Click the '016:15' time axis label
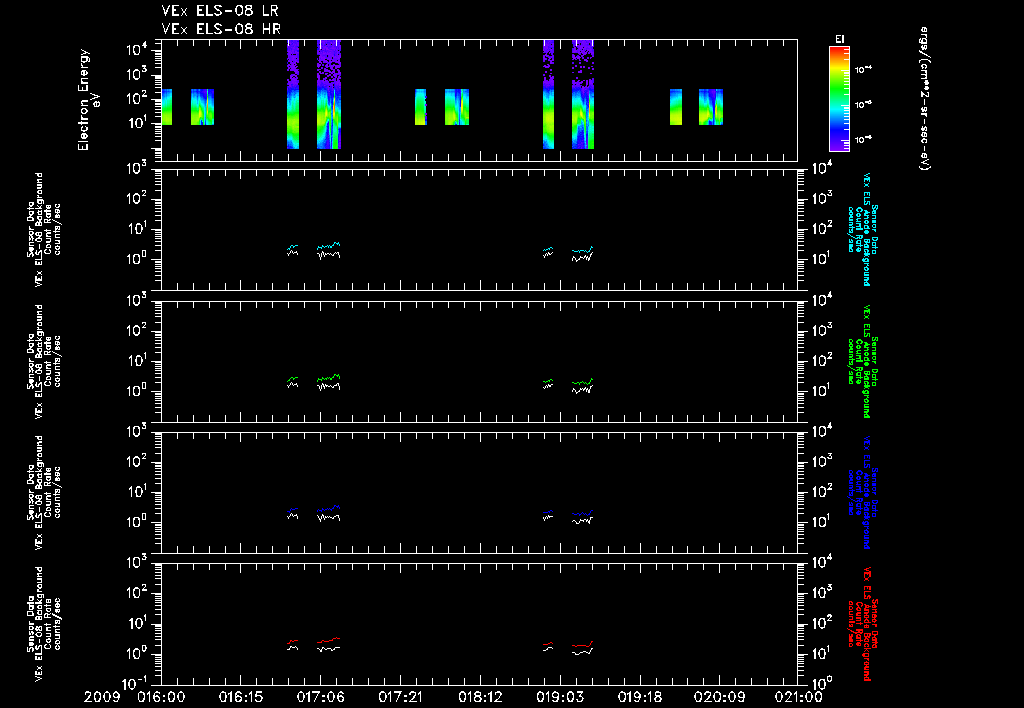 coord(240,697)
